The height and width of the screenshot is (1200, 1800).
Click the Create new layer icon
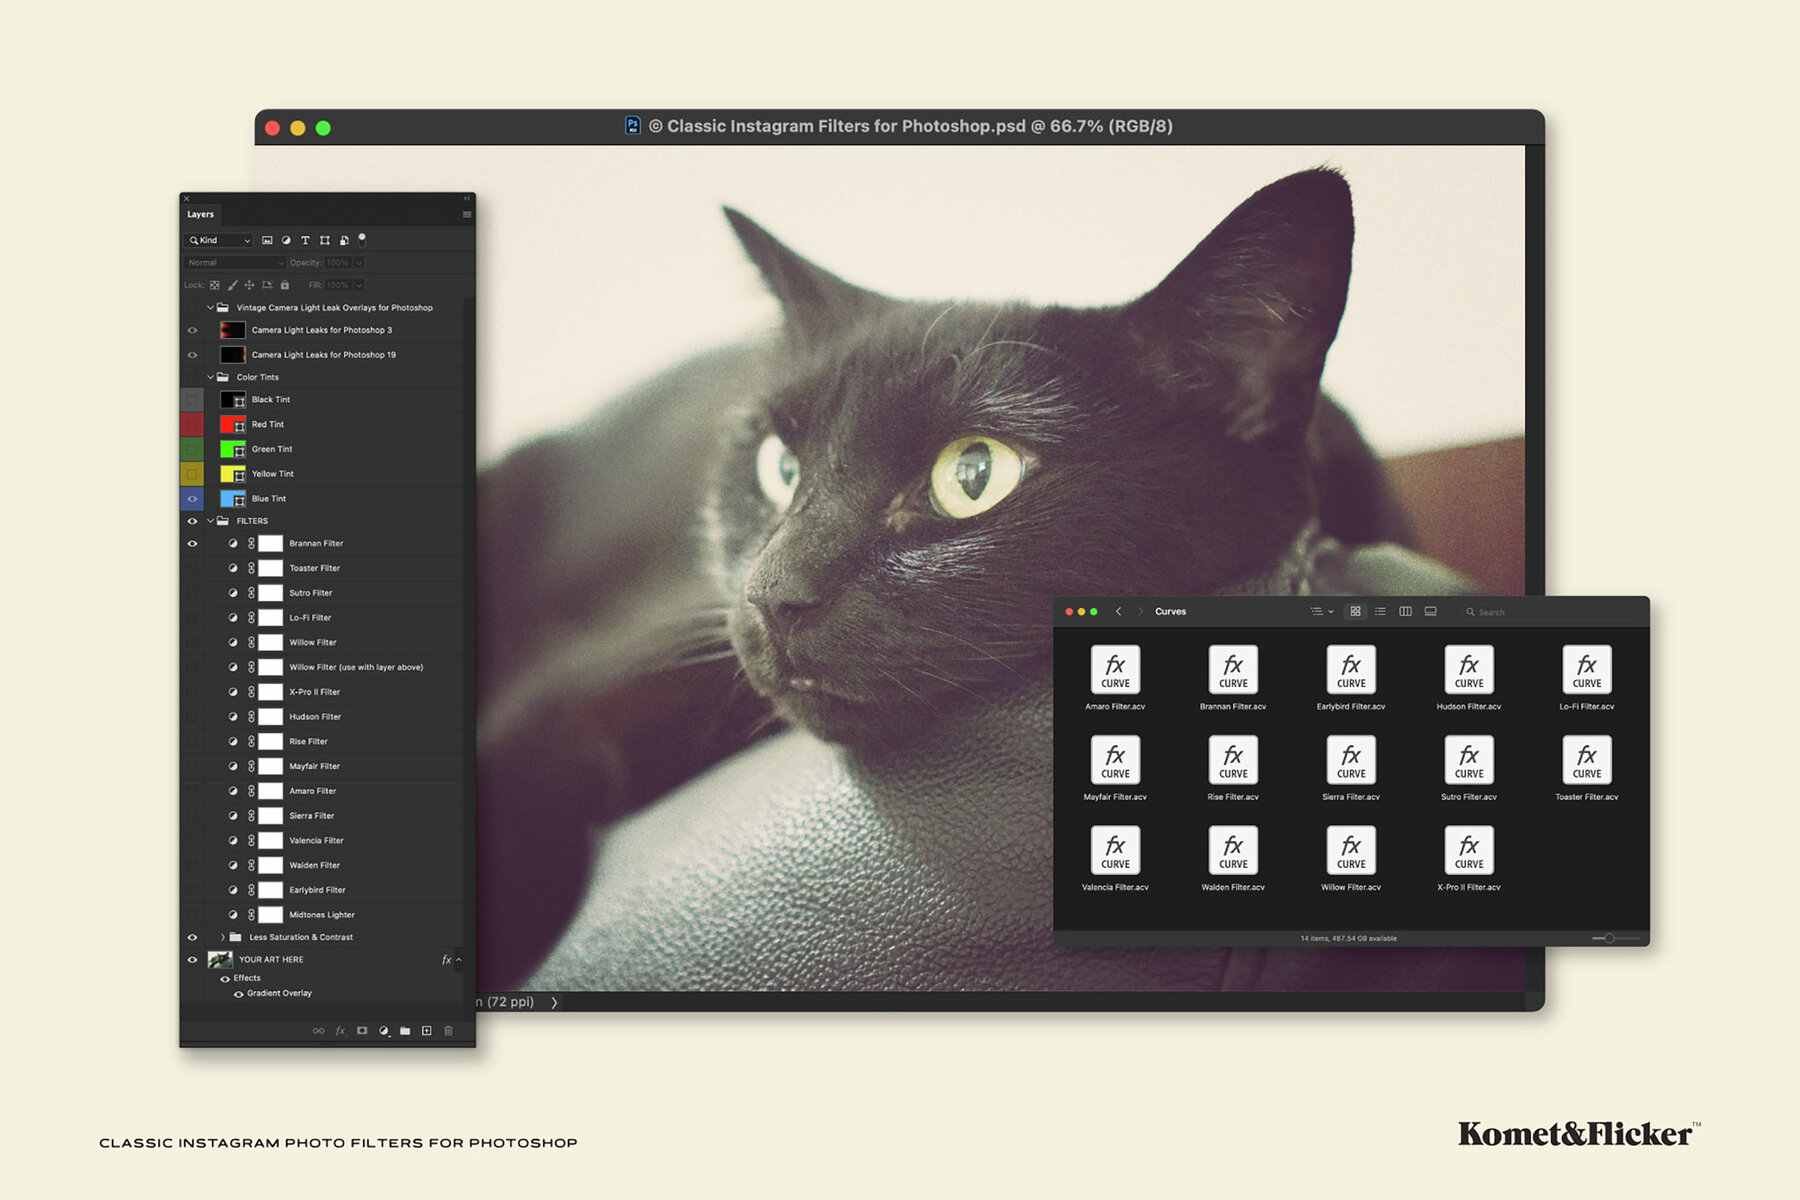pyautogui.click(x=427, y=1031)
